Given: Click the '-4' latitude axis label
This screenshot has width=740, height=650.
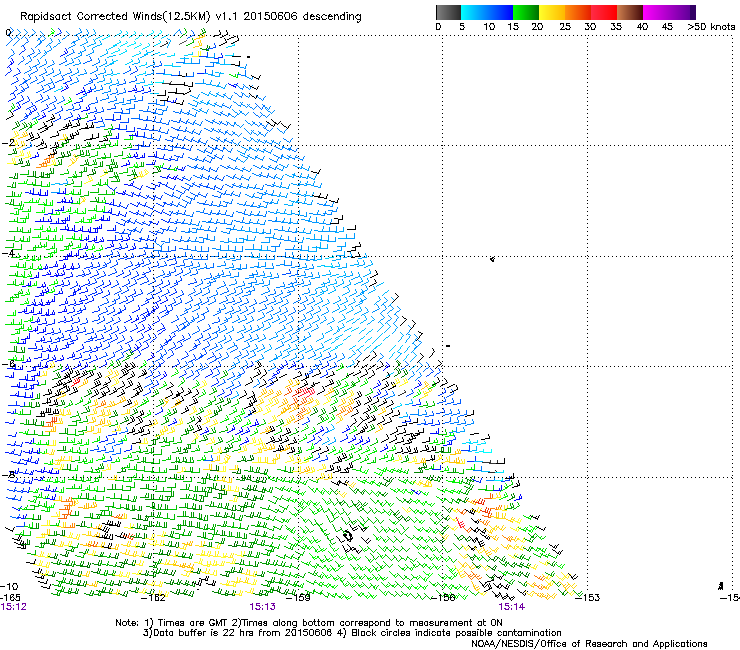Looking at the screenshot, I should click(8, 253).
